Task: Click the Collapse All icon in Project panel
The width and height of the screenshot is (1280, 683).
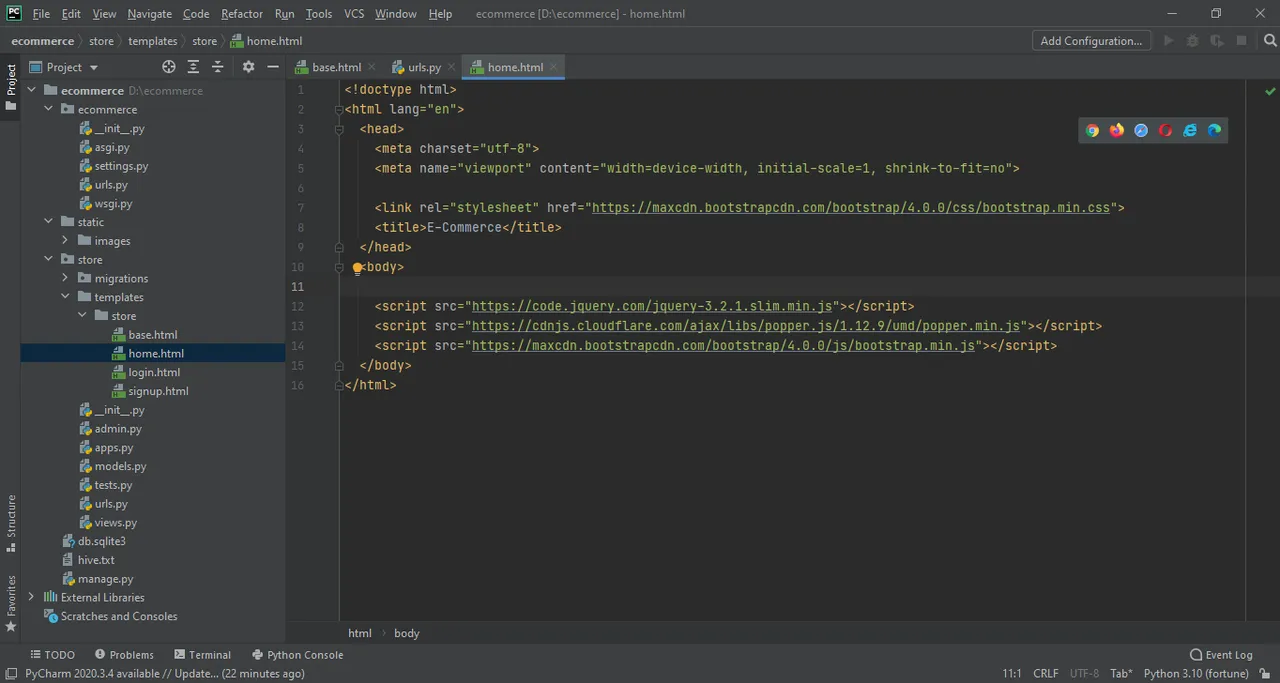Action: pos(217,67)
